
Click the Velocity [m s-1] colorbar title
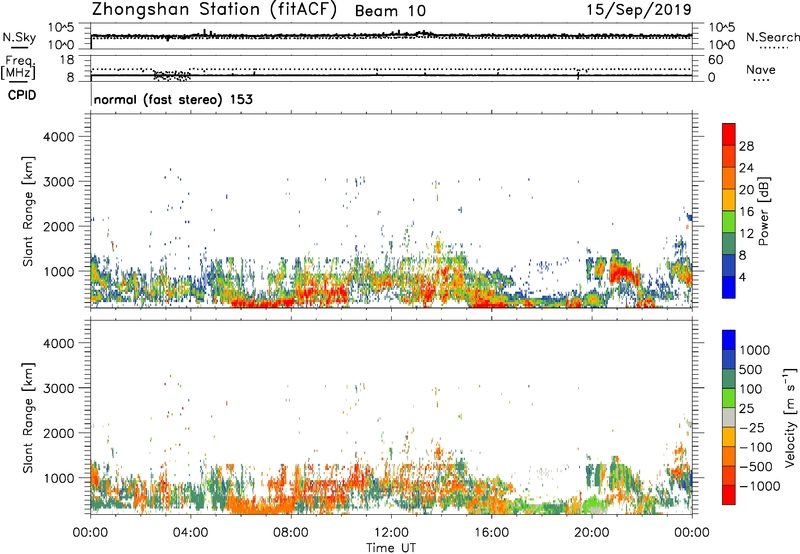790,417
